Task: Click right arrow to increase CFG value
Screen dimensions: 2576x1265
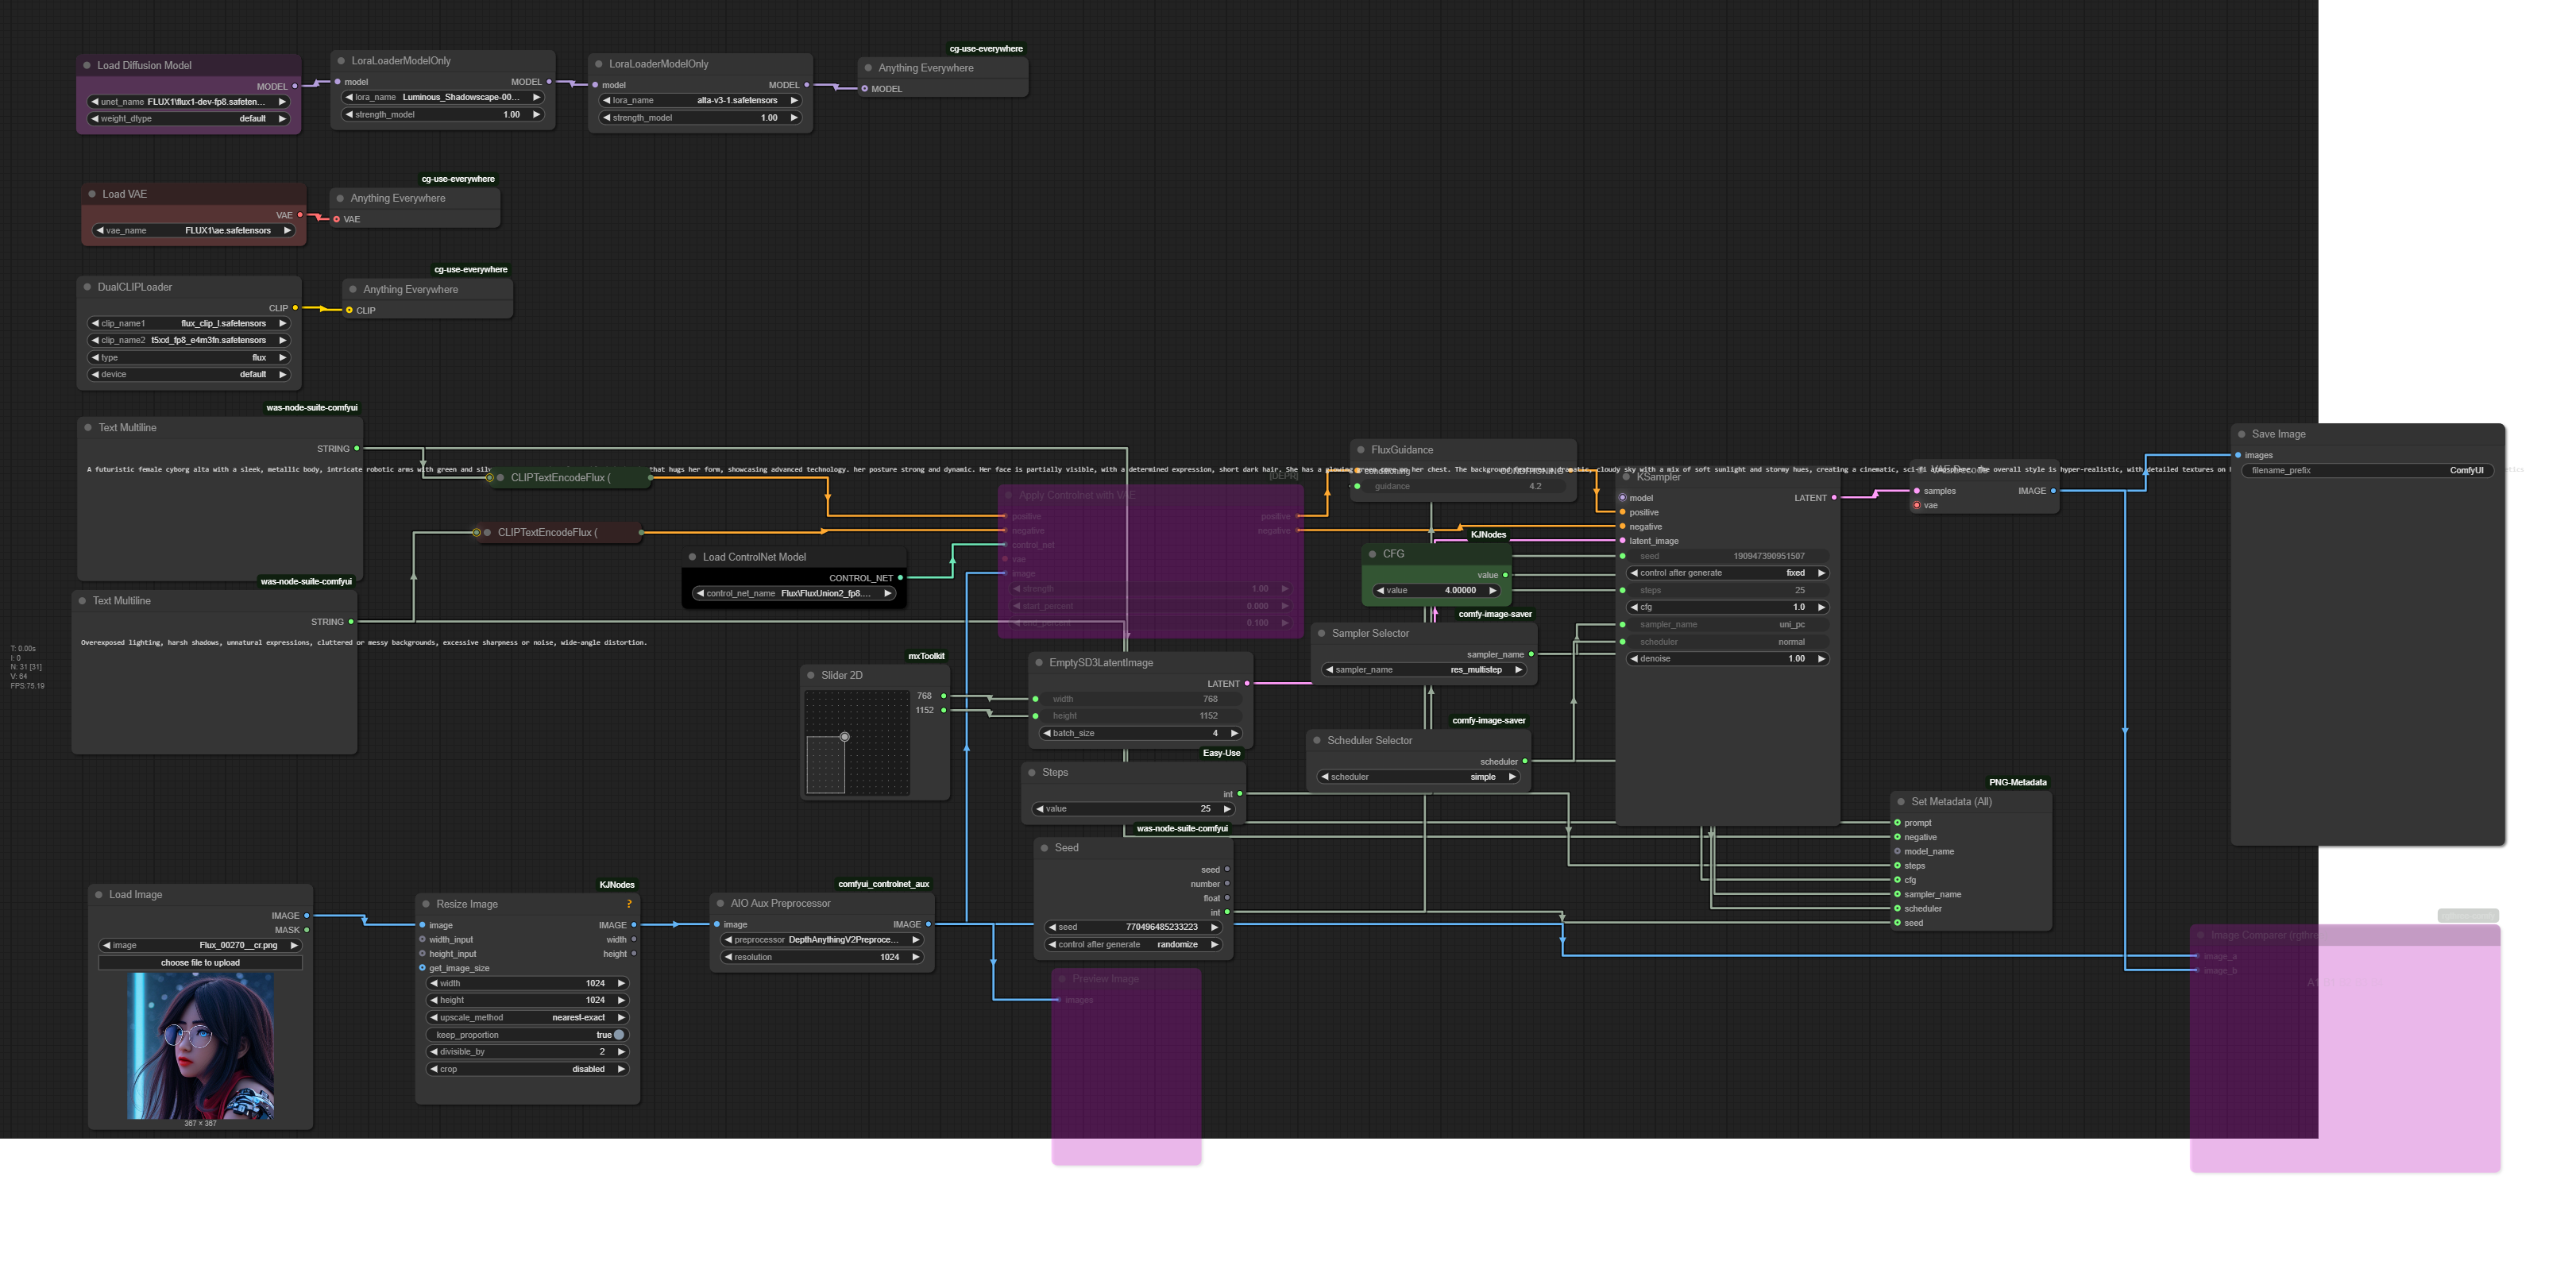Action: [x=1492, y=590]
